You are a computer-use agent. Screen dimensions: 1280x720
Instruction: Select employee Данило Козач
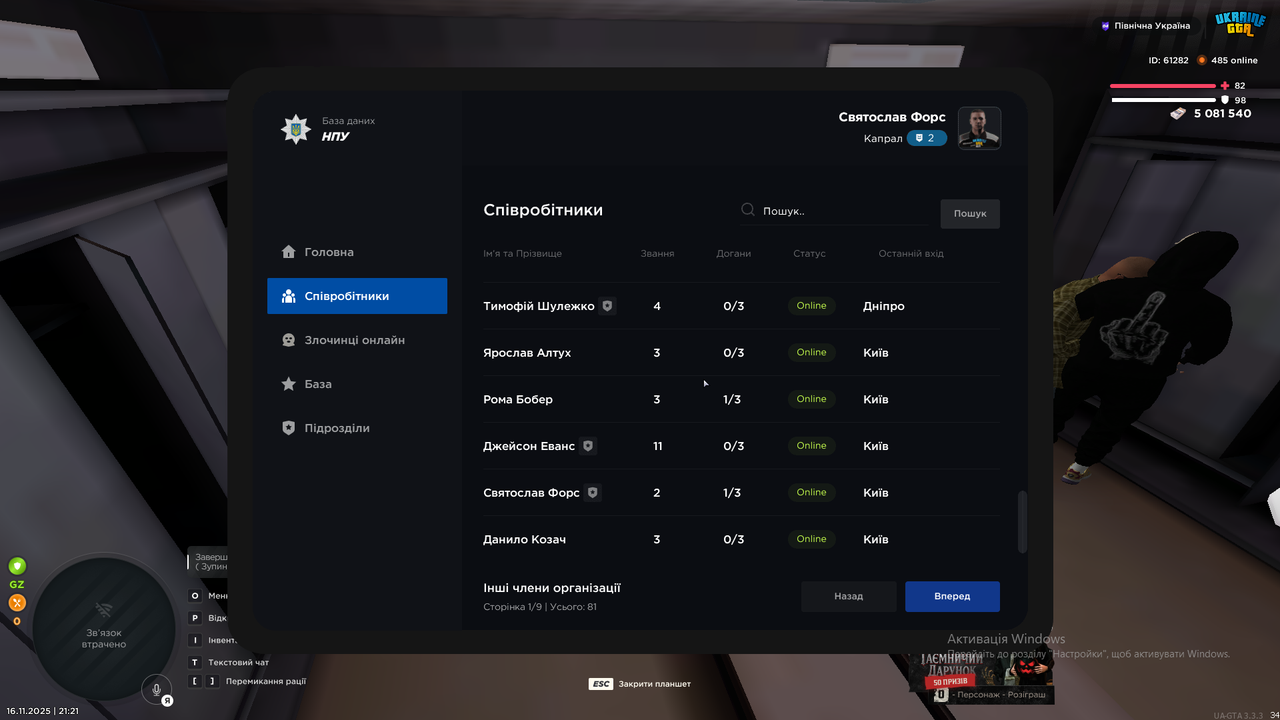coord(525,539)
